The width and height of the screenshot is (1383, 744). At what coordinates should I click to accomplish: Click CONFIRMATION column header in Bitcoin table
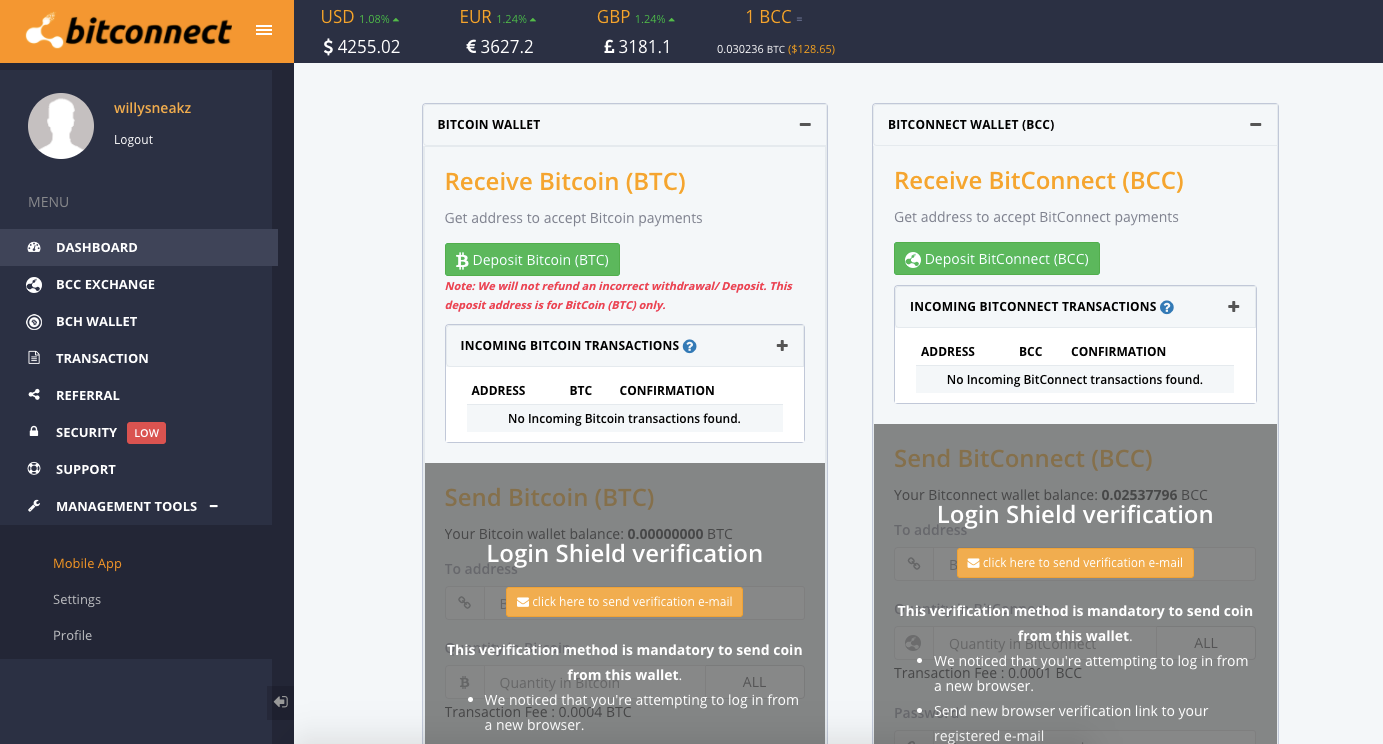click(x=667, y=390)
